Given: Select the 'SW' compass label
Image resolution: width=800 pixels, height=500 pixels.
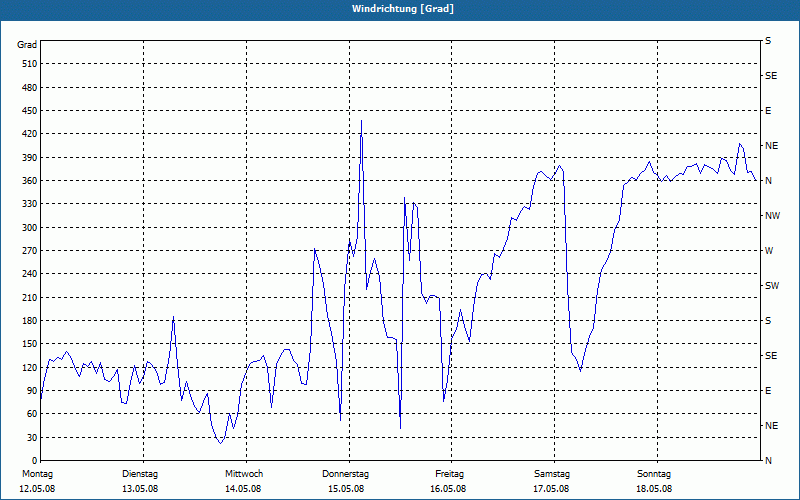Looking at the screenshot, I should coord(772,286).
